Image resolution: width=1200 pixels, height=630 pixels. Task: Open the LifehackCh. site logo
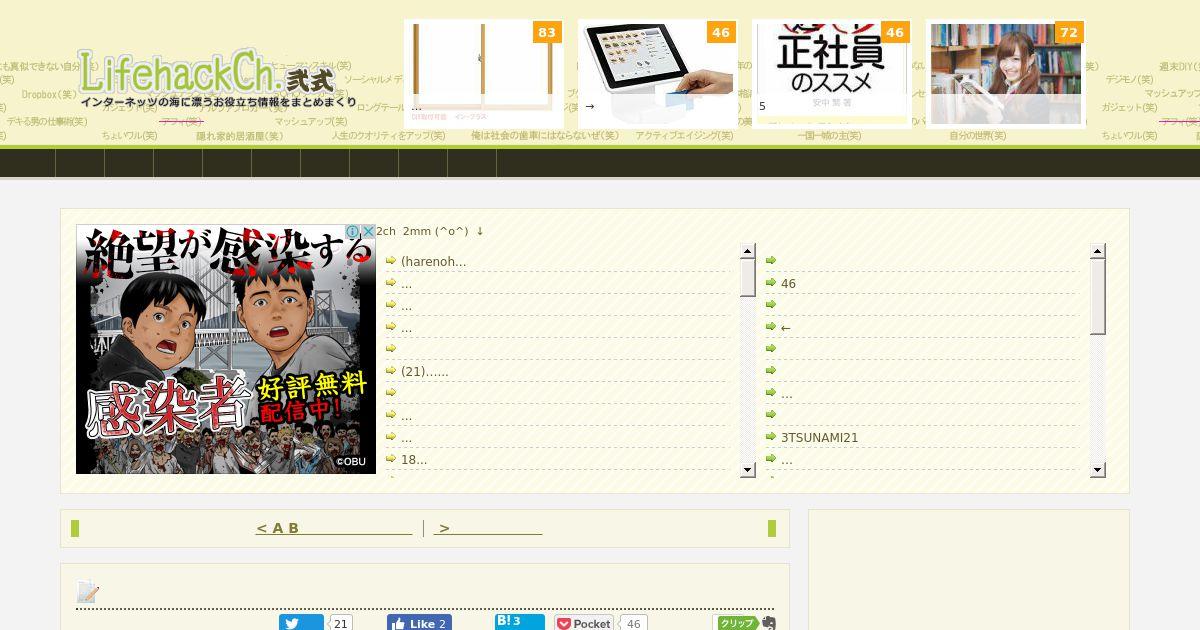click(217, 78)
